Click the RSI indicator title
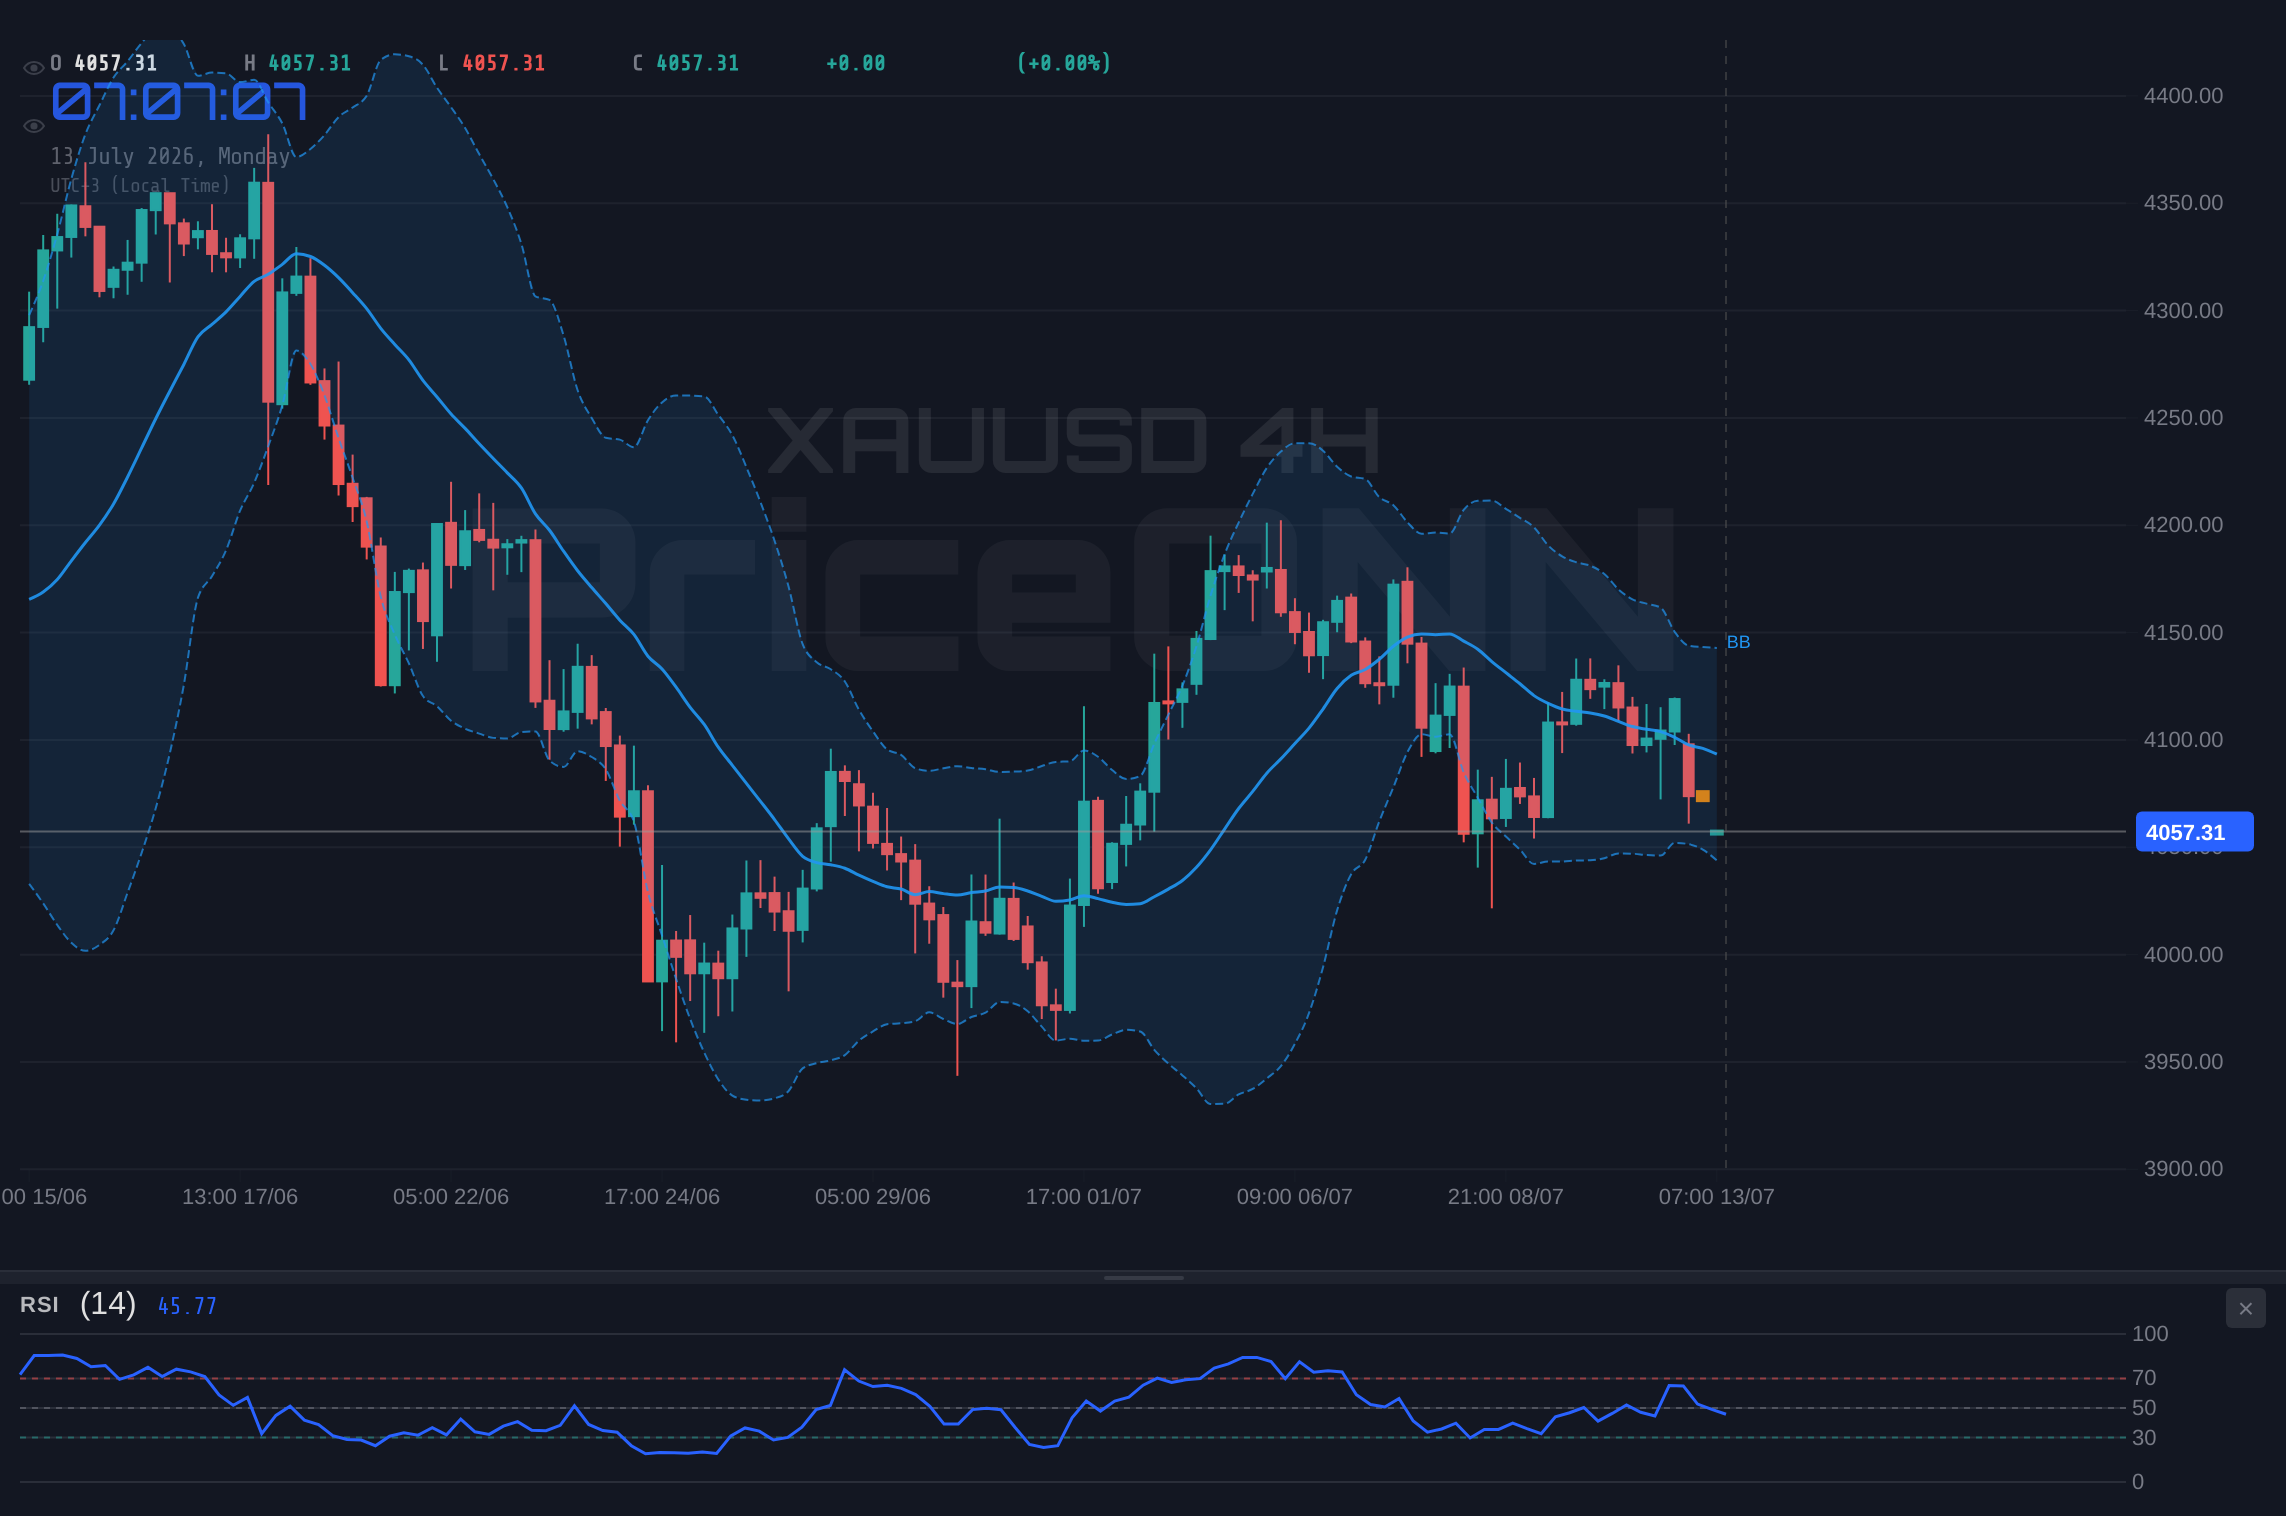 click(39, 1305)
